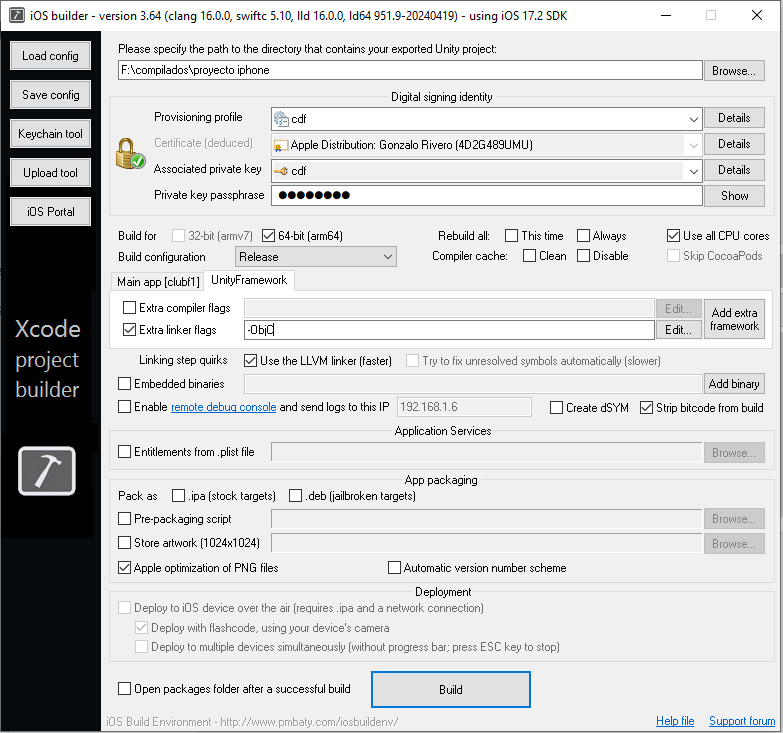This screenshot has width=783, height=733.
Task: Click the hammer build icon in sidebar
Action: (x=47, y=471)
